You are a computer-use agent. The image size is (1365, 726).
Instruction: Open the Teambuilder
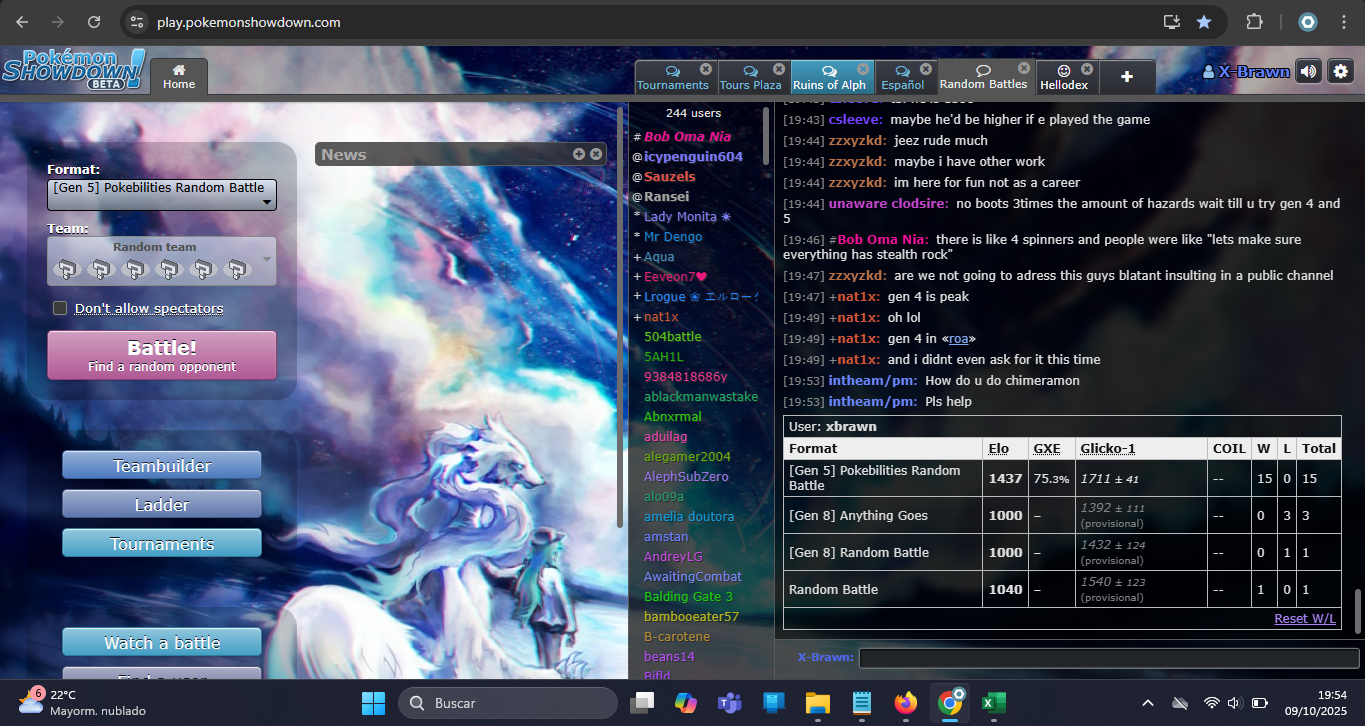pyautogui.click(x=162, y=466)
